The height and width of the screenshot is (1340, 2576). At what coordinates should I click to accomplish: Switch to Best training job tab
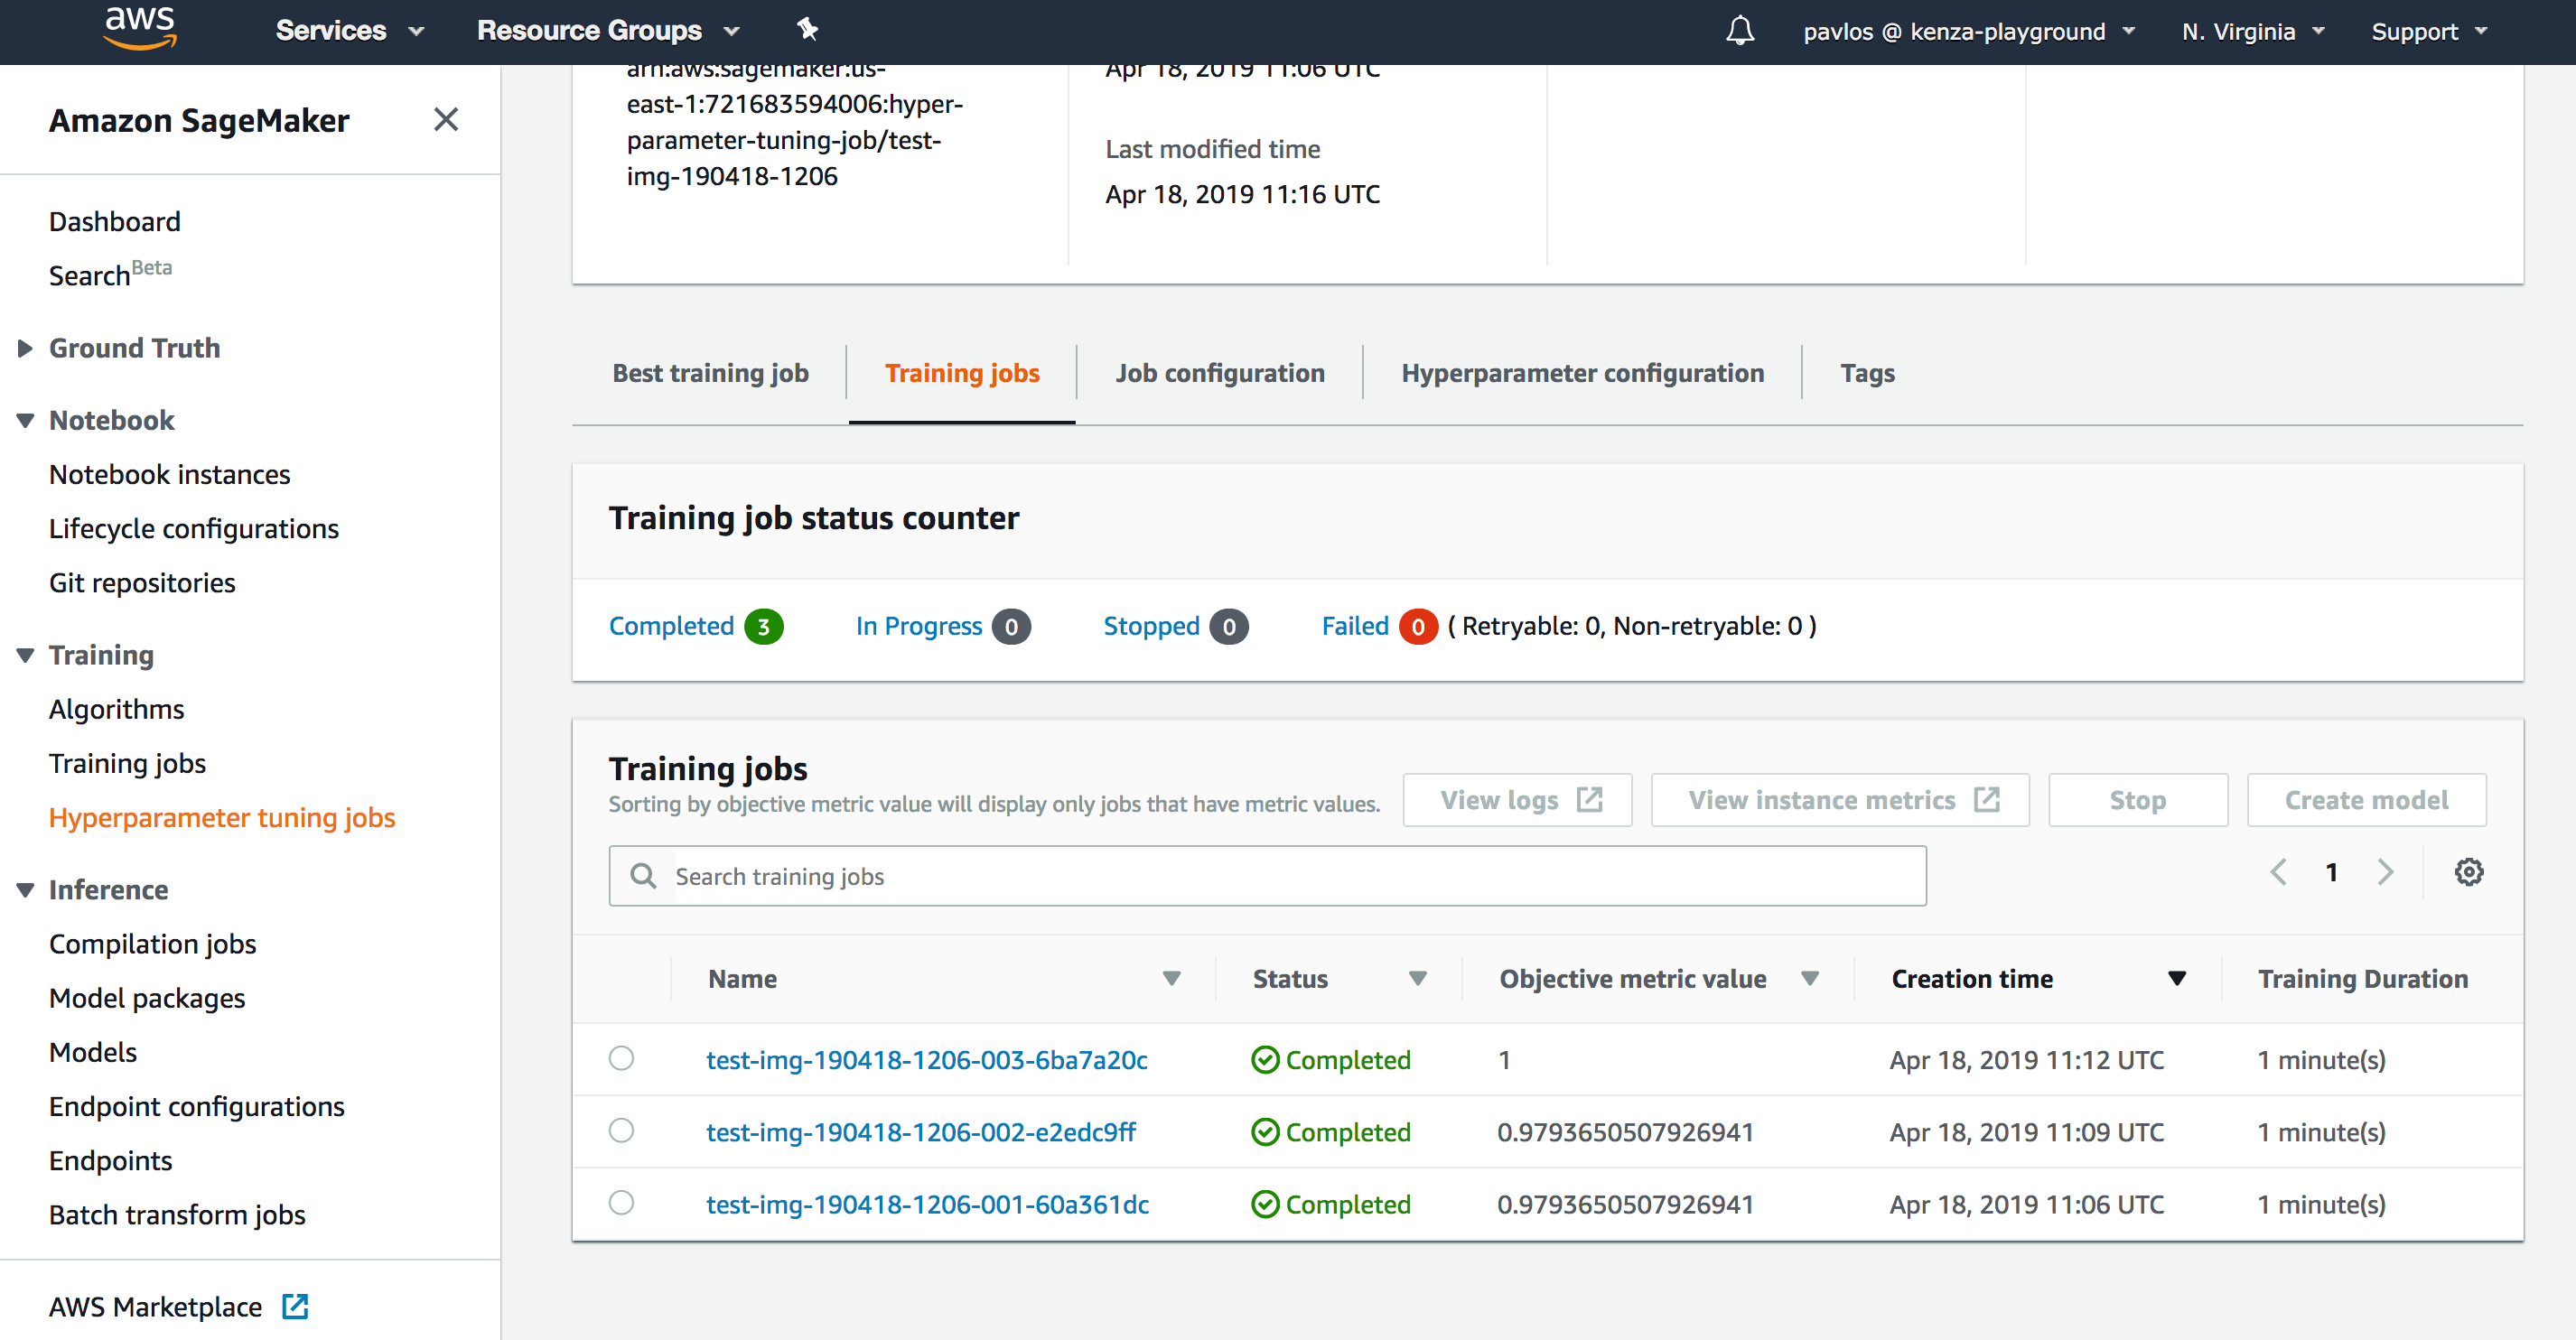tap(710, 373)
